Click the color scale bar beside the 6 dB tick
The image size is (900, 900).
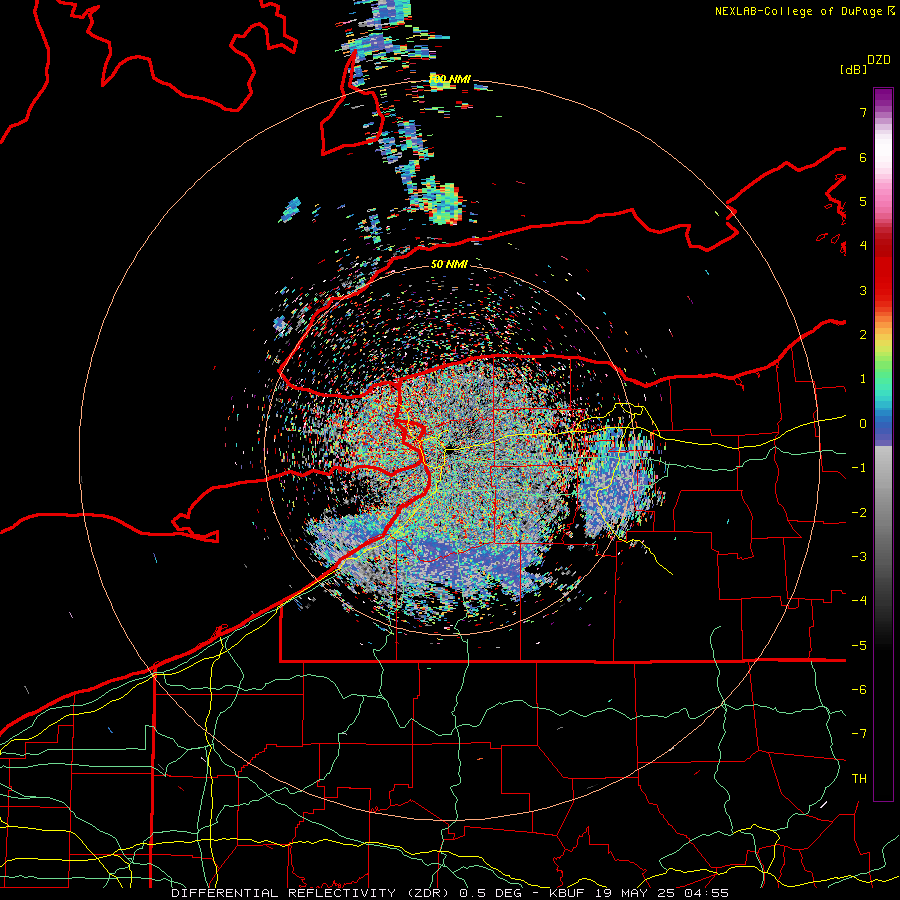click(x=883, y=157)
